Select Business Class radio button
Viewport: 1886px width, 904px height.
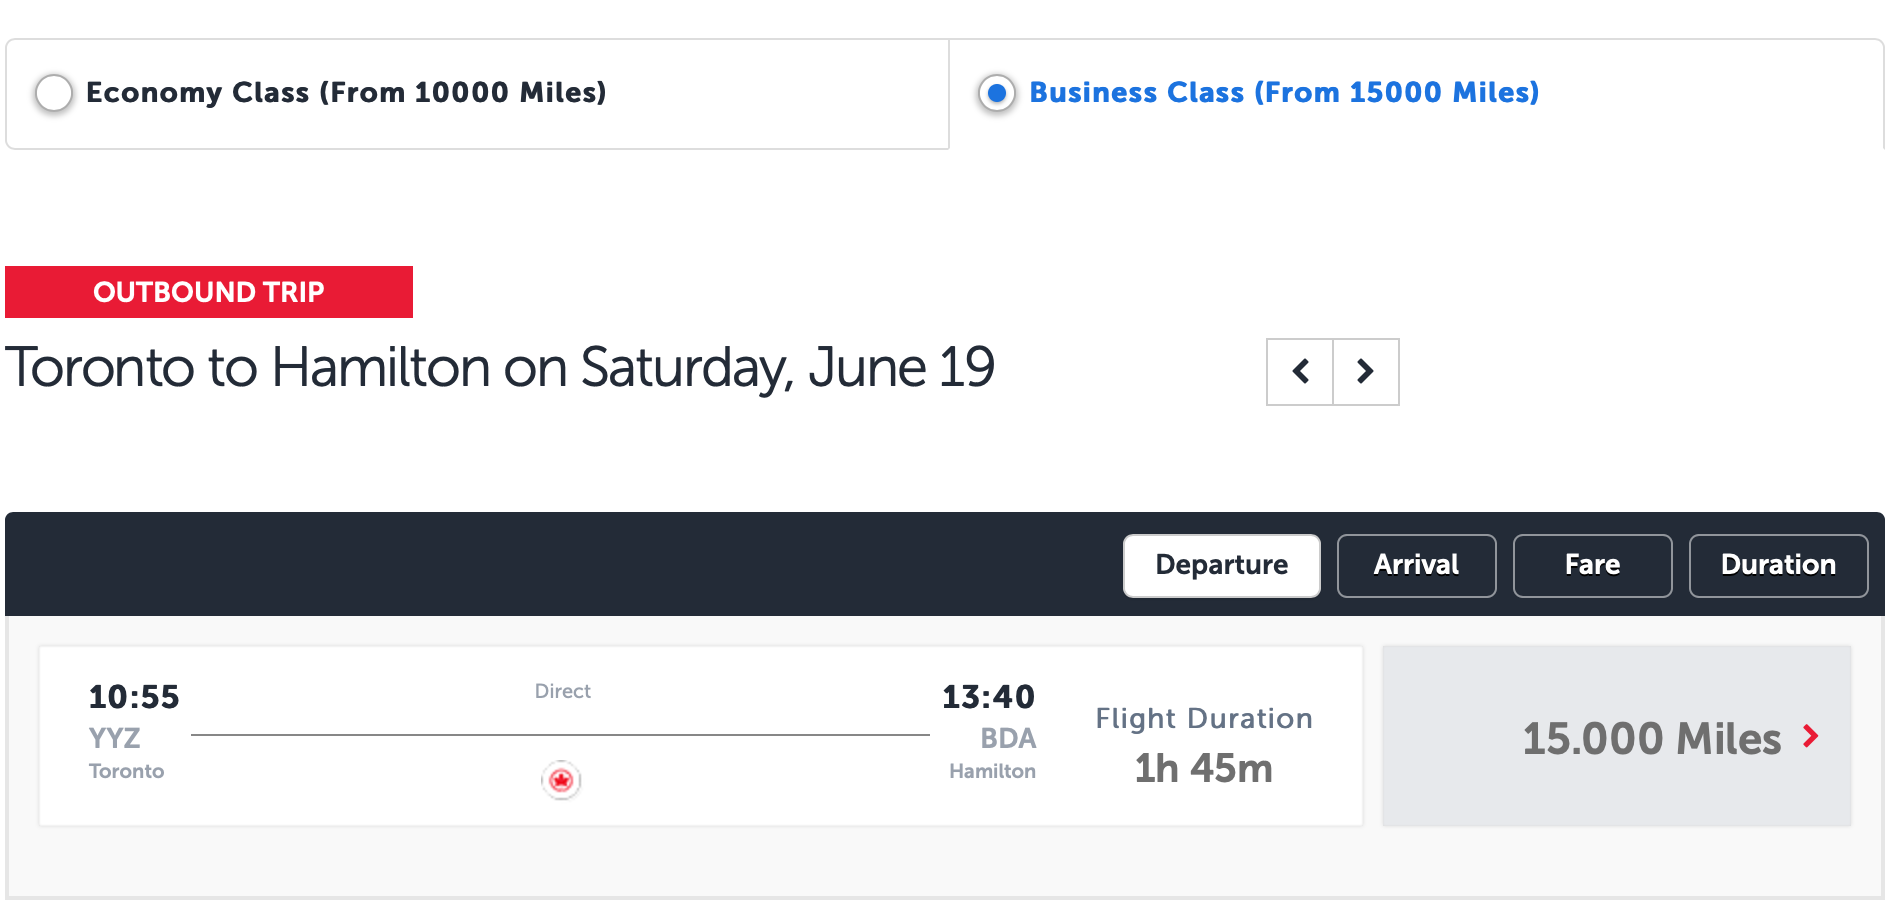tap(997, 93)
